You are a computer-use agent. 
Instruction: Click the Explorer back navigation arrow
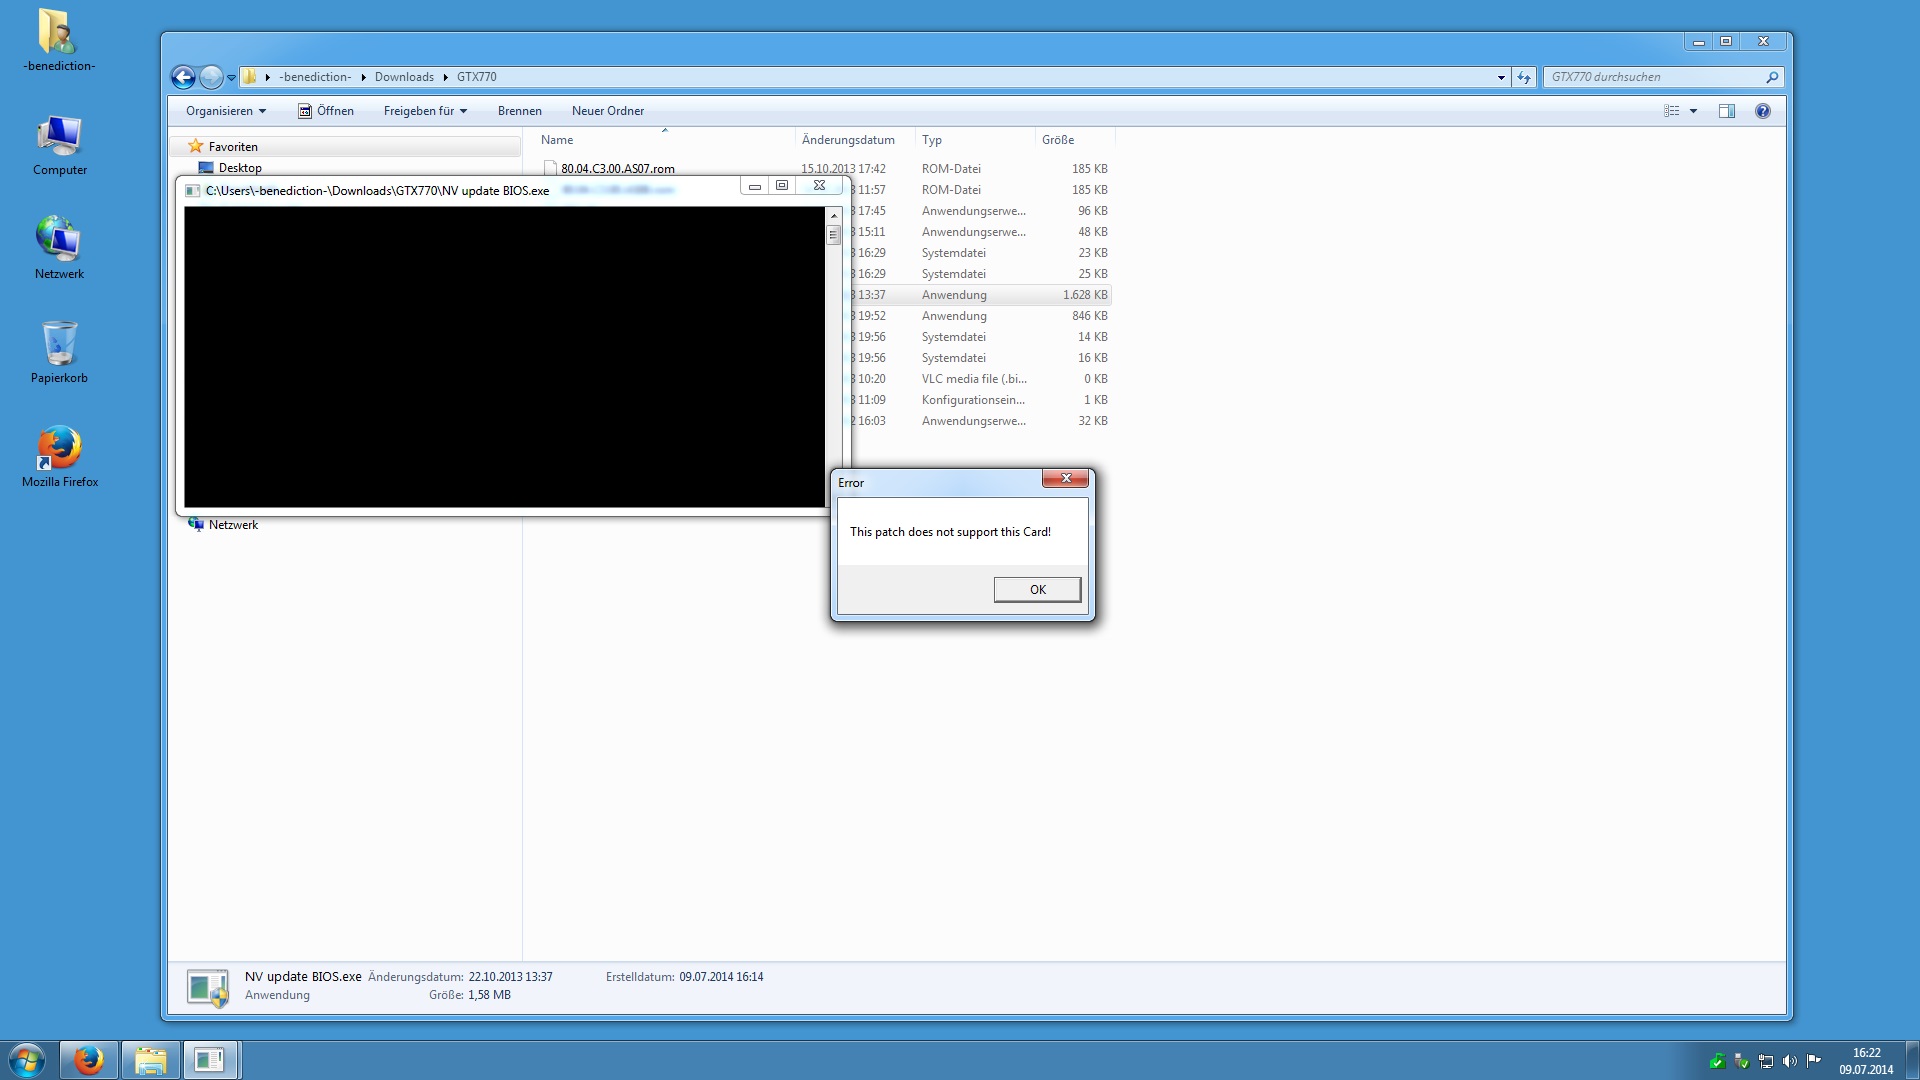(x=183, y=77)
